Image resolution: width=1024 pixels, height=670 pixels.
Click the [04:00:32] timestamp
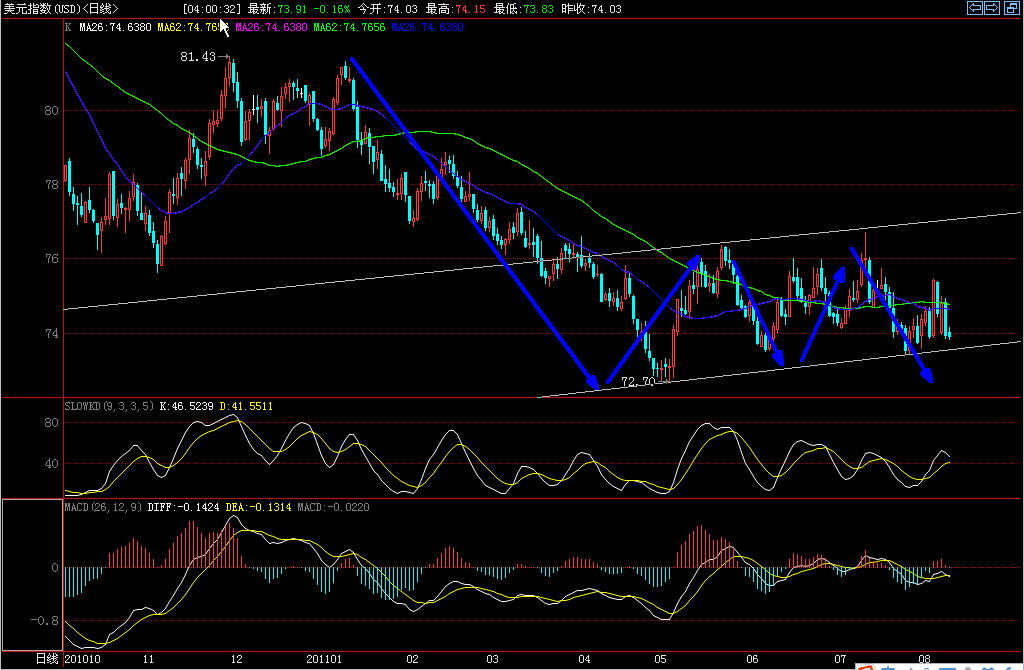click(212, 9)
